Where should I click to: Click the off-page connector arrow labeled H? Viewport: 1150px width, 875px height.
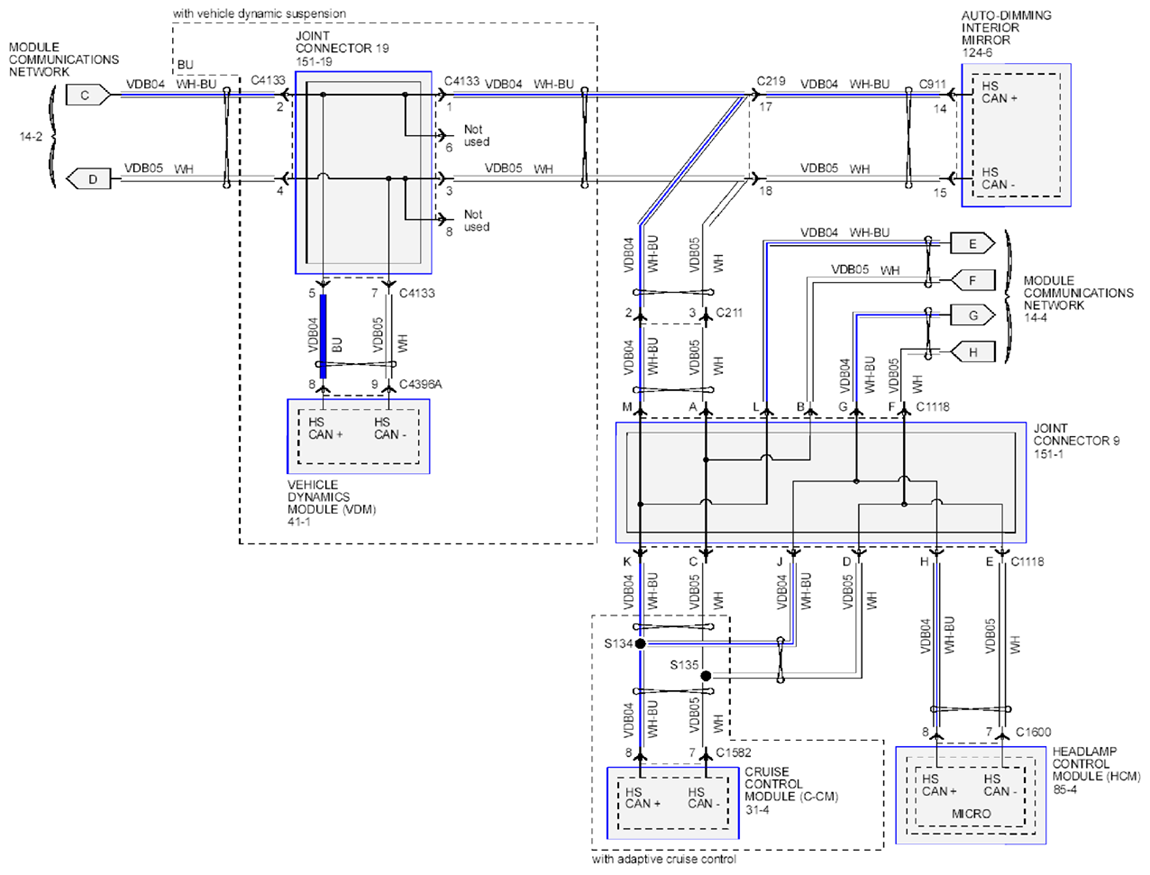973,352
